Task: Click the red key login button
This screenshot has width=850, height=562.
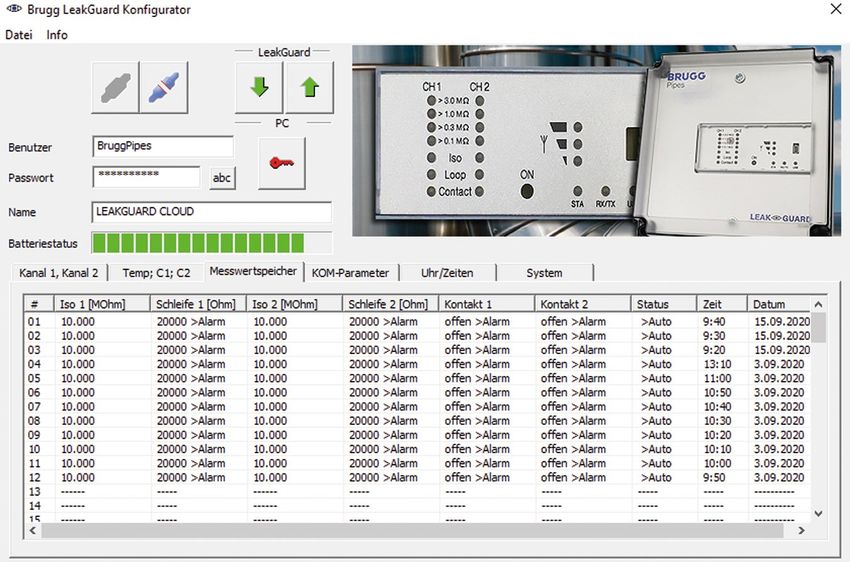Action: 282,163
